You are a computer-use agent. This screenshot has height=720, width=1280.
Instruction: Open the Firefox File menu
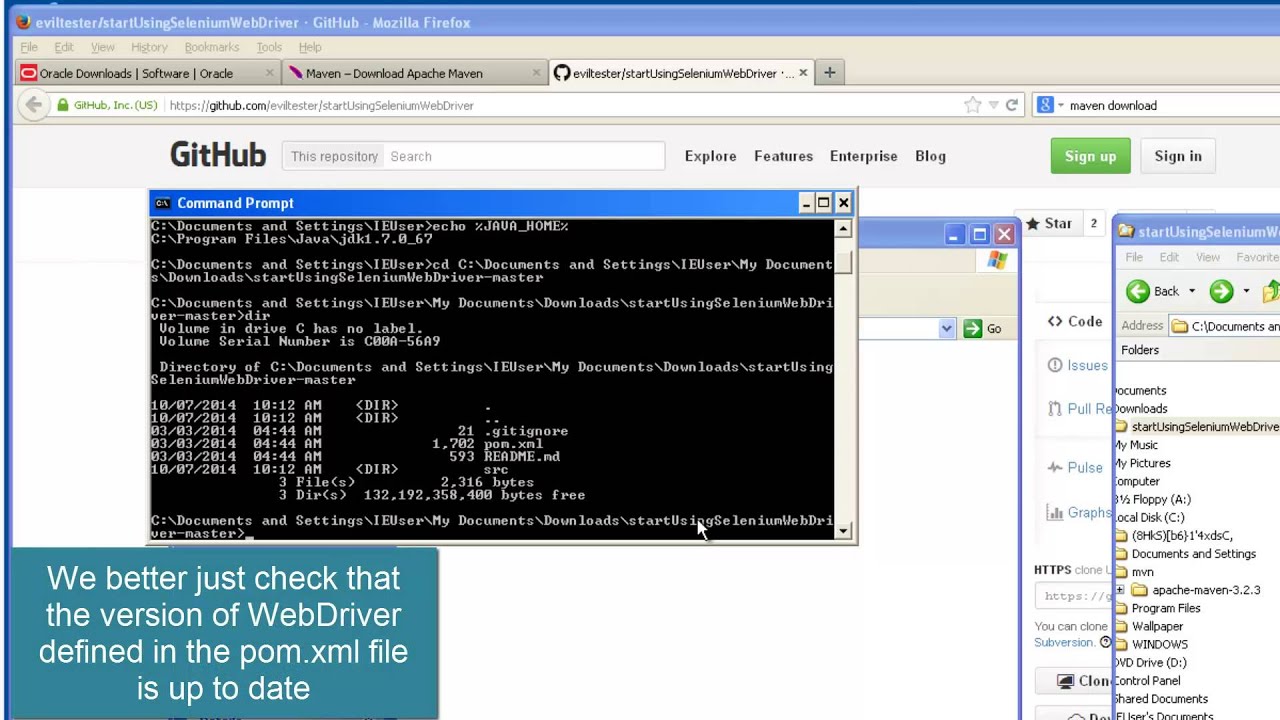click(29, 47)
